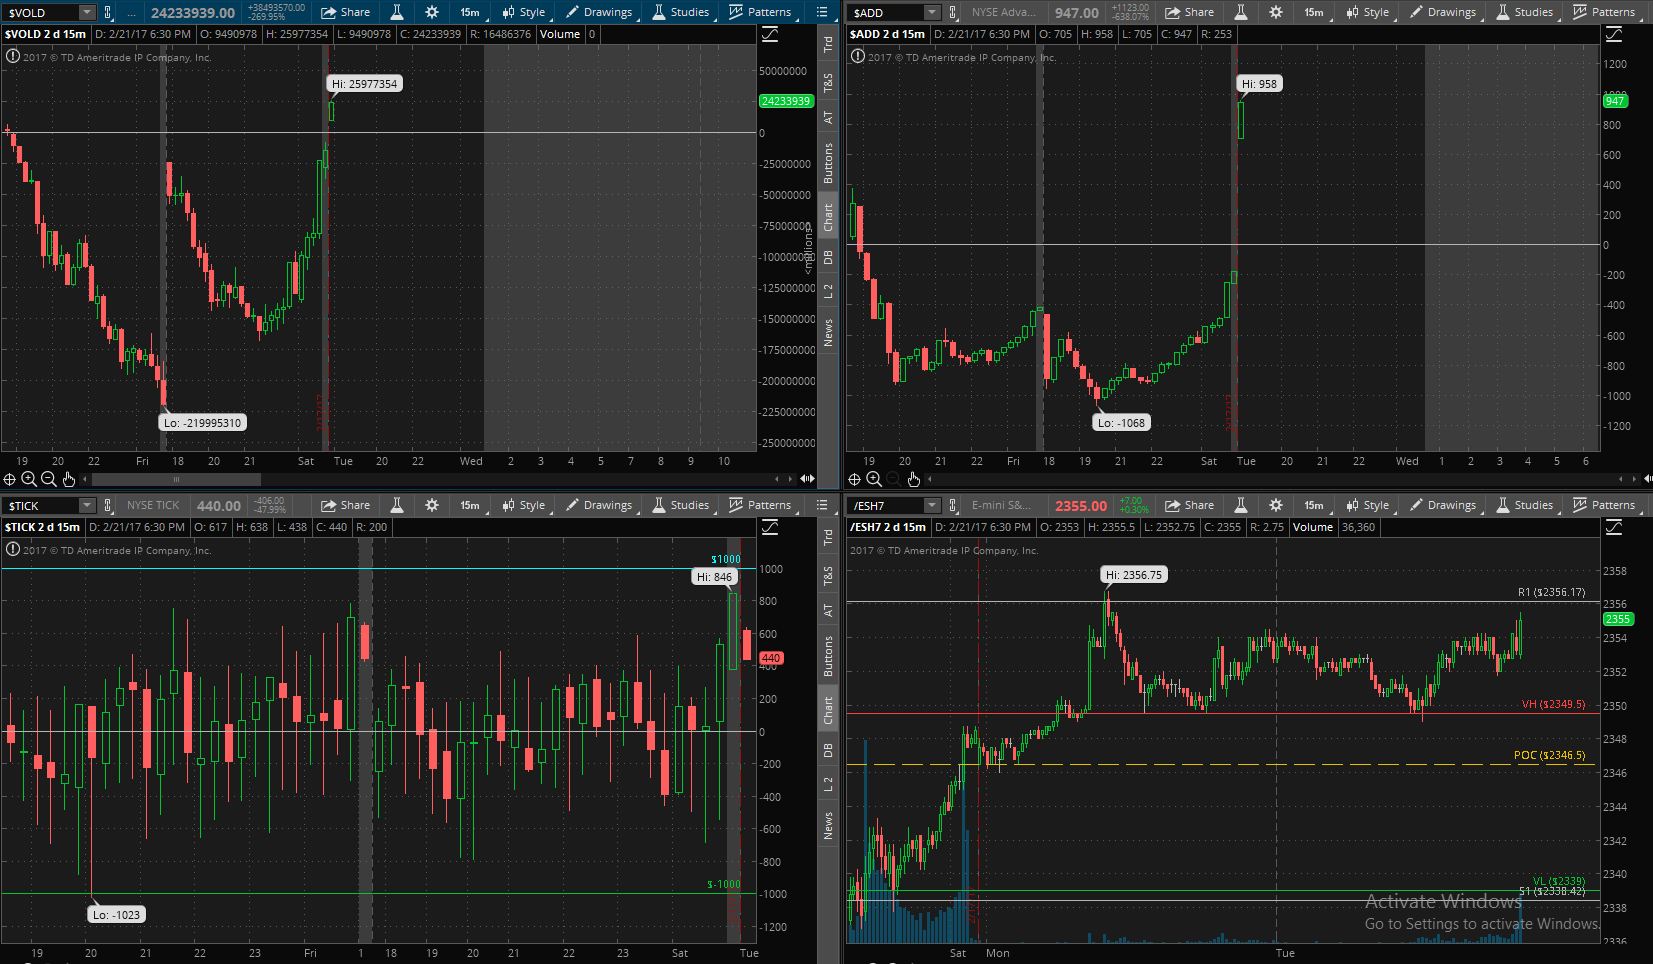Open the $TICK symbol dropdown arrow
Image resolution: width=1653 pixels, height=964 pixels.
(x=87, y=505)
